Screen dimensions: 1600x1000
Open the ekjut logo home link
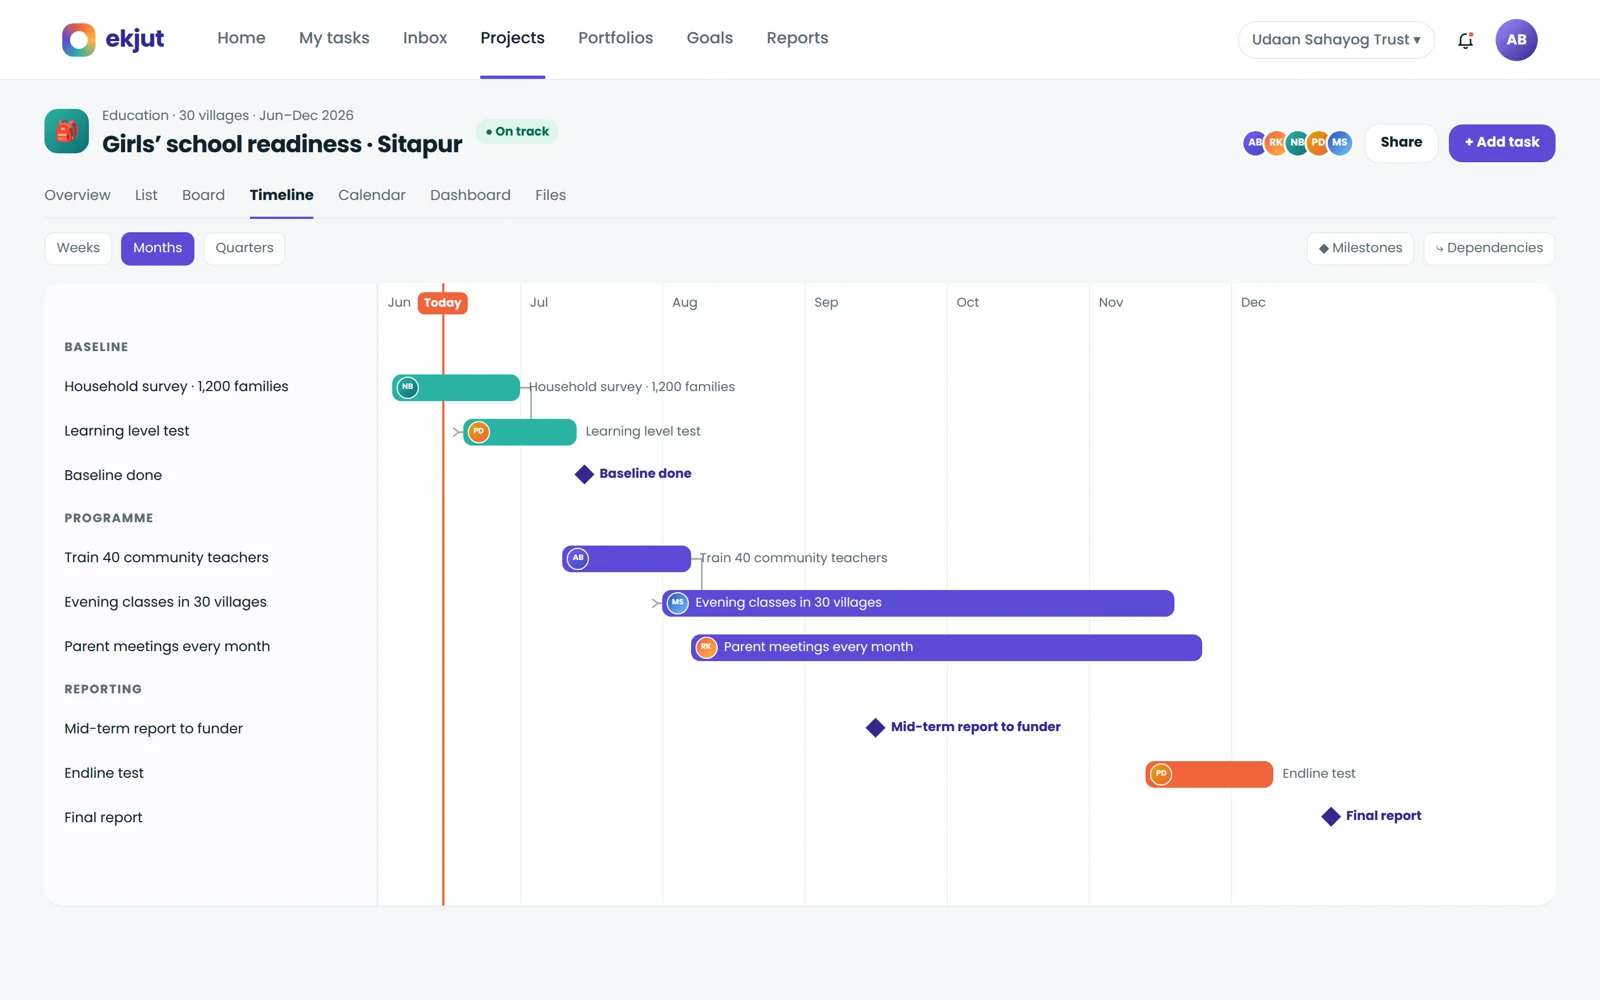pyautogui.click(x=113, y=39)
